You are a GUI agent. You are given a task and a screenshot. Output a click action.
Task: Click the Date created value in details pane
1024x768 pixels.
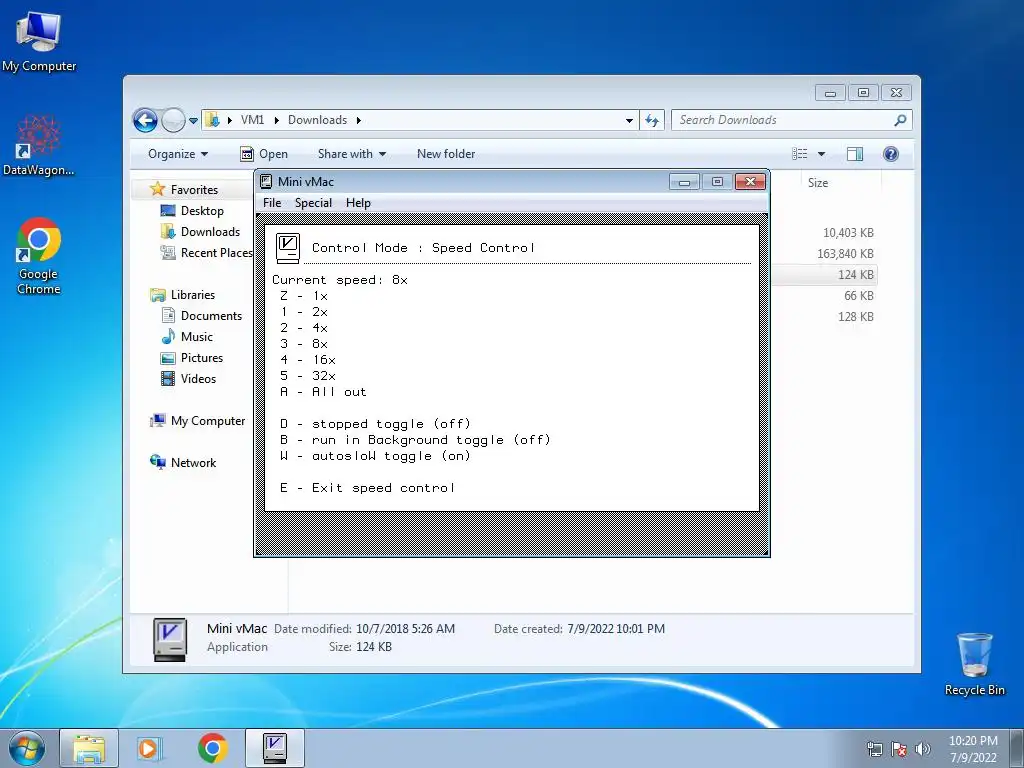click(x=616, y=629)
